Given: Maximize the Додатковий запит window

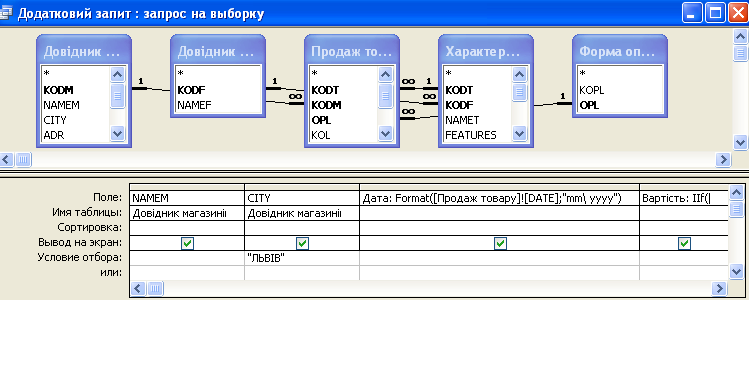Looking at the screenshot, I should coord(716,13).
